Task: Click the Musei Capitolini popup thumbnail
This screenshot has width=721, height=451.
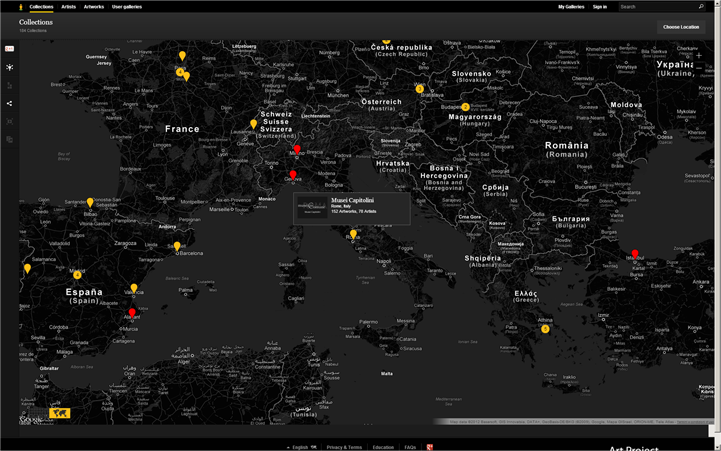Action: [x=313, y=207]
